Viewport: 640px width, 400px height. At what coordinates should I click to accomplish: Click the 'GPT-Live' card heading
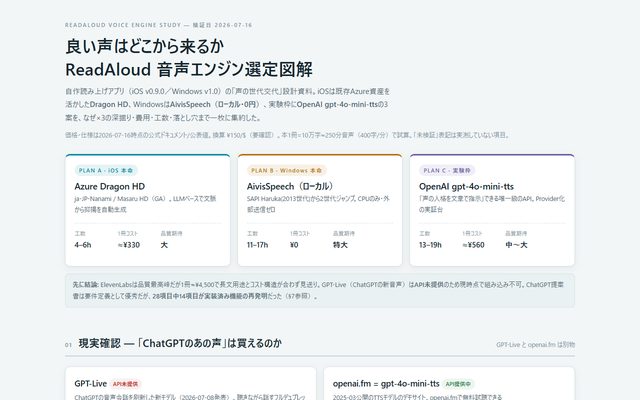point(91,384)
